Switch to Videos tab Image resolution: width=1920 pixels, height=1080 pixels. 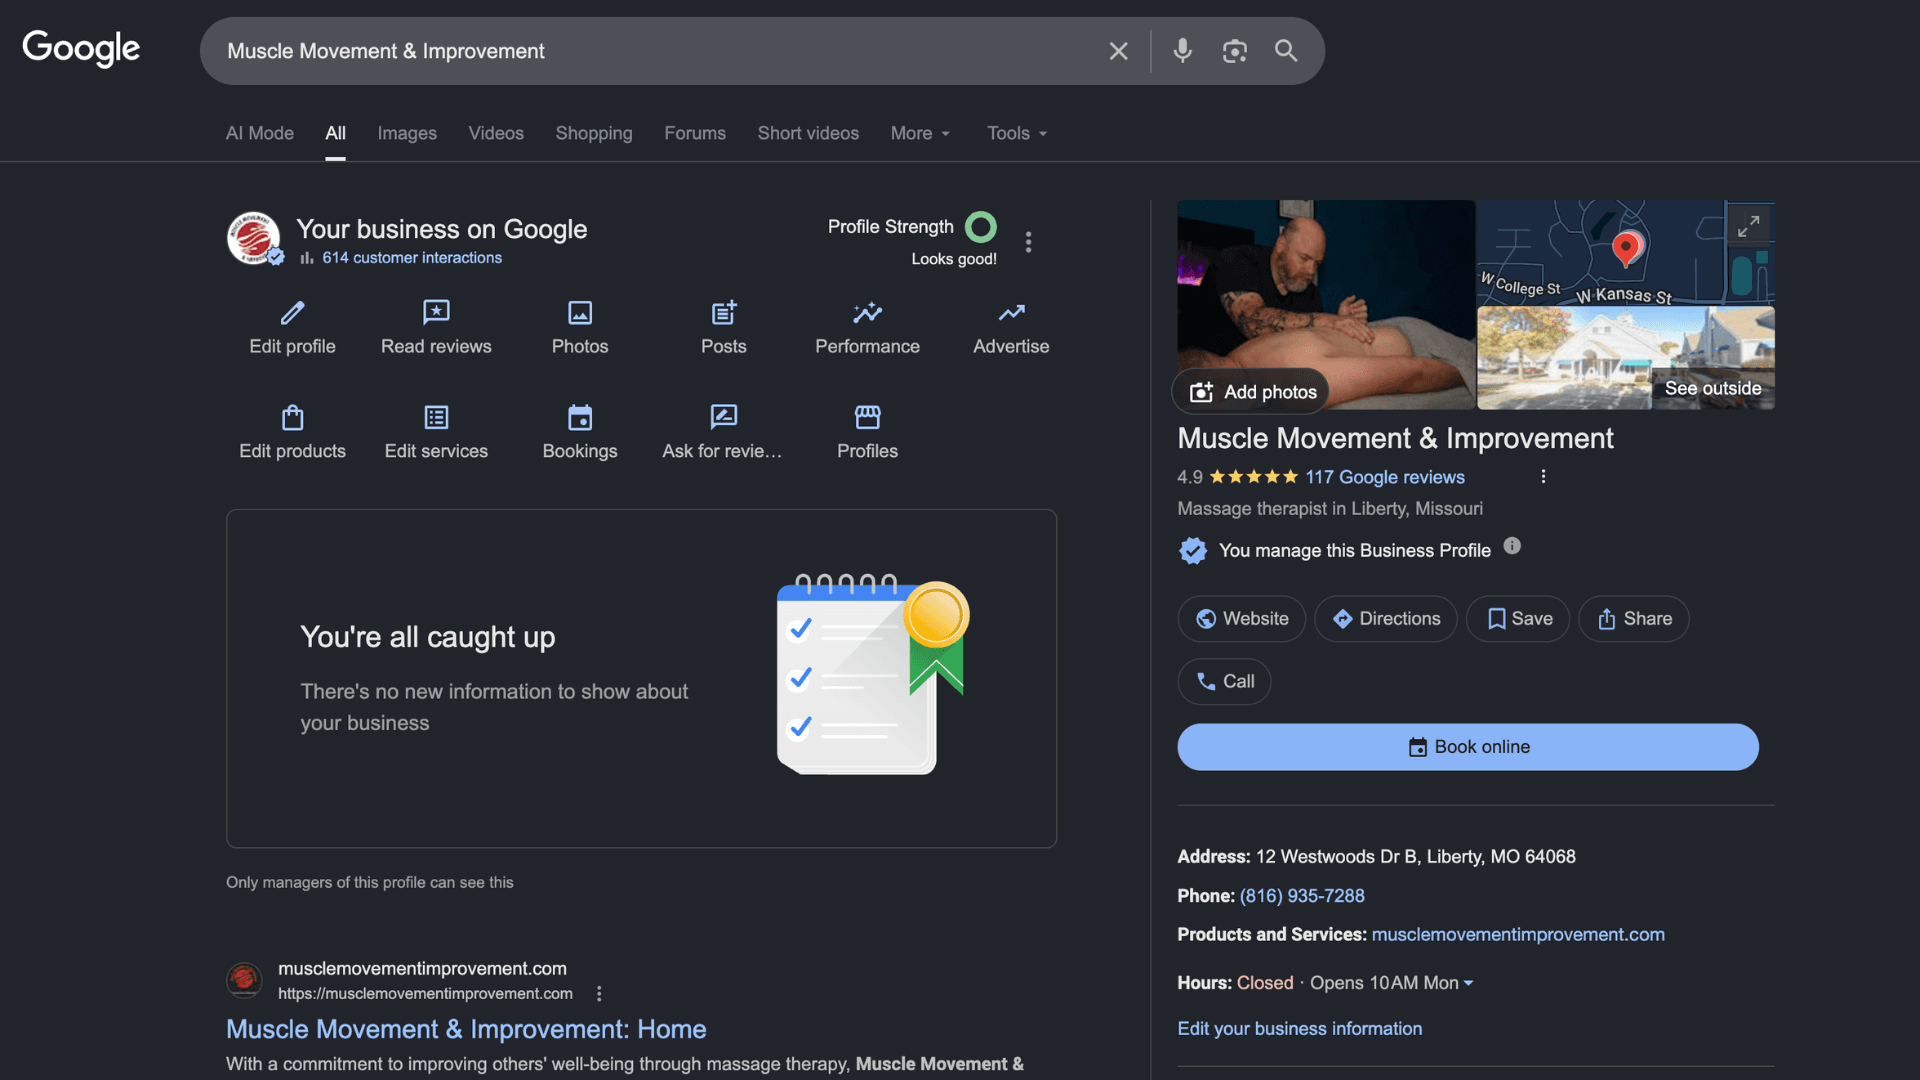[496, 133]
